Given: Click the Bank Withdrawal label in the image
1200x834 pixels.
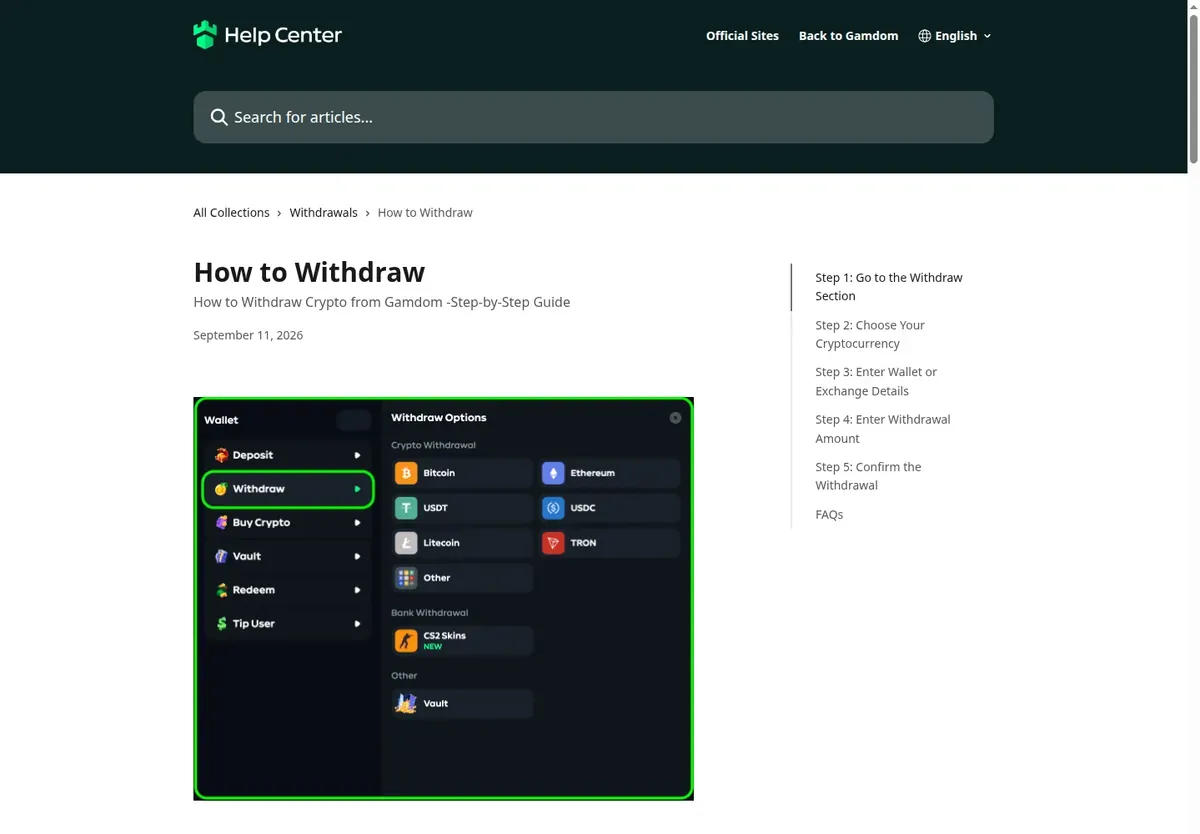Looking at the screenshot, I should [429, 613].
